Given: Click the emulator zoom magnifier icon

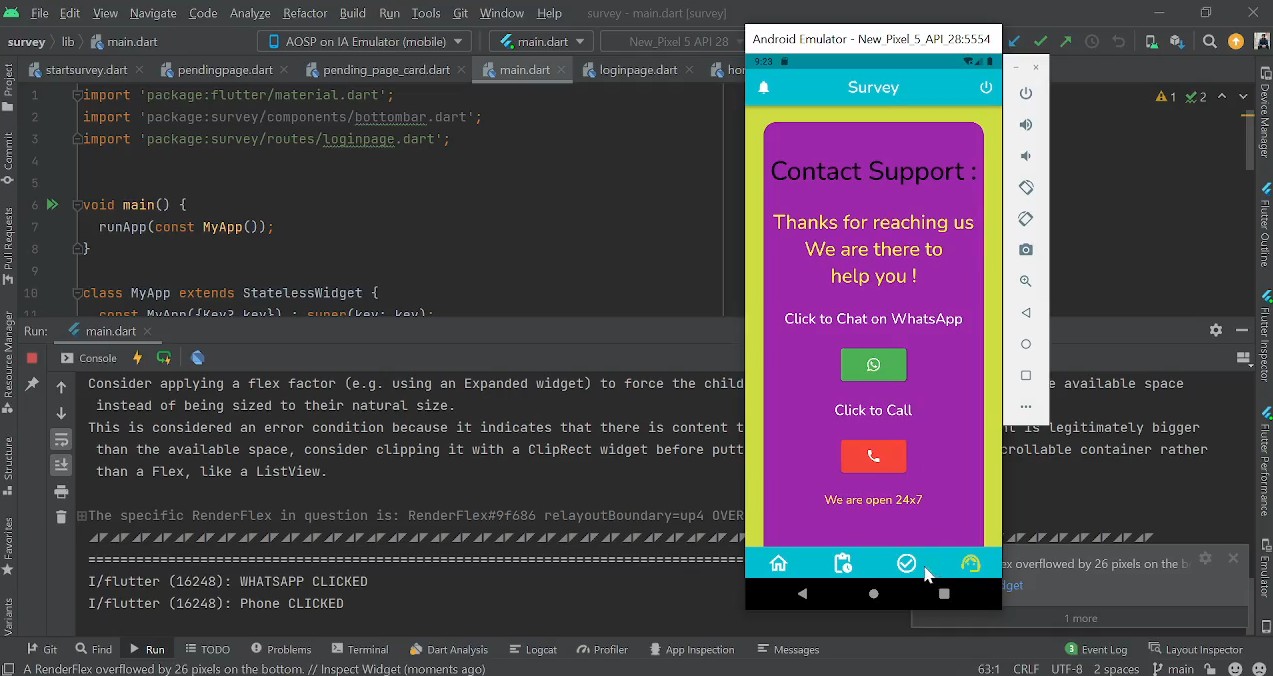Looking at the screenshot, I should (1026, 281).
